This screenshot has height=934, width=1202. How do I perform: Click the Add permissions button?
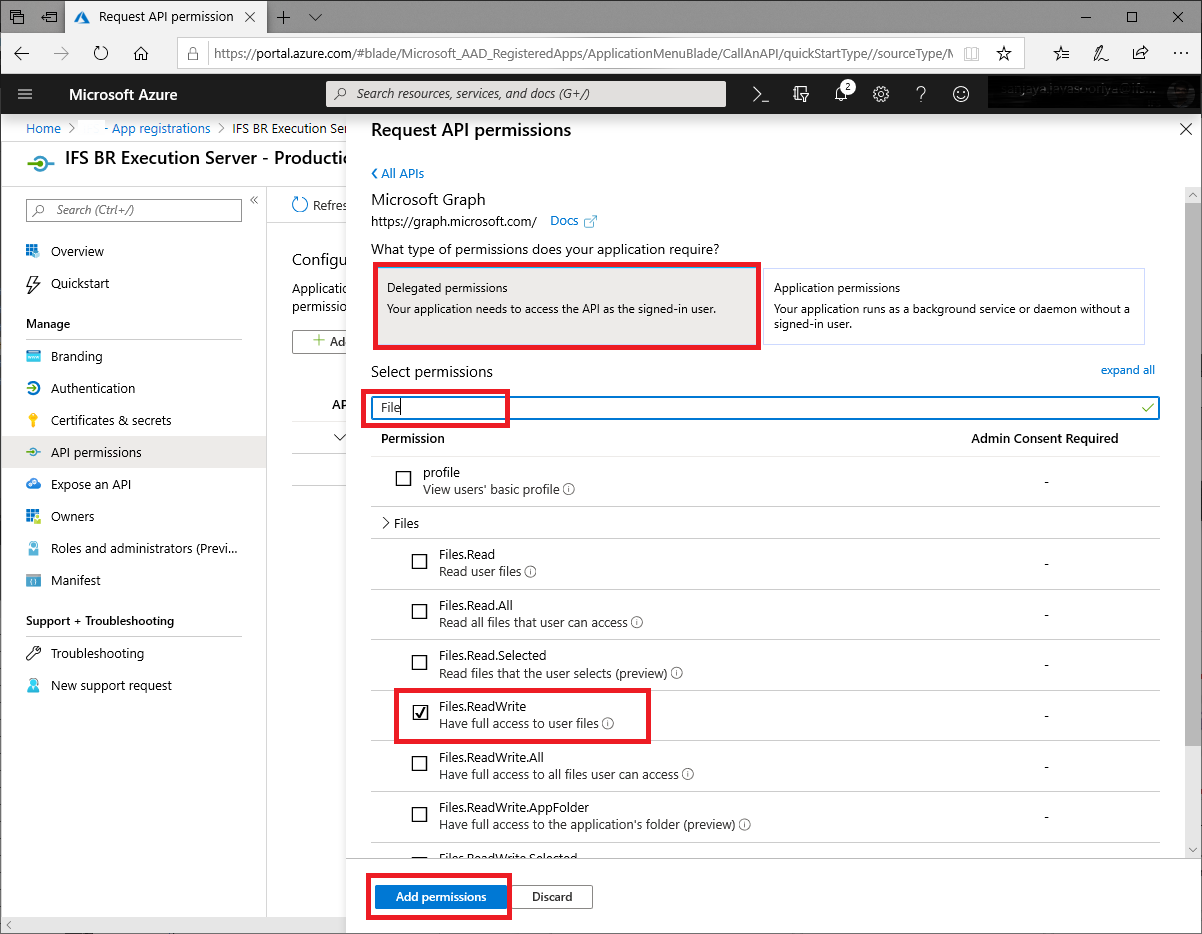point(441,897)
